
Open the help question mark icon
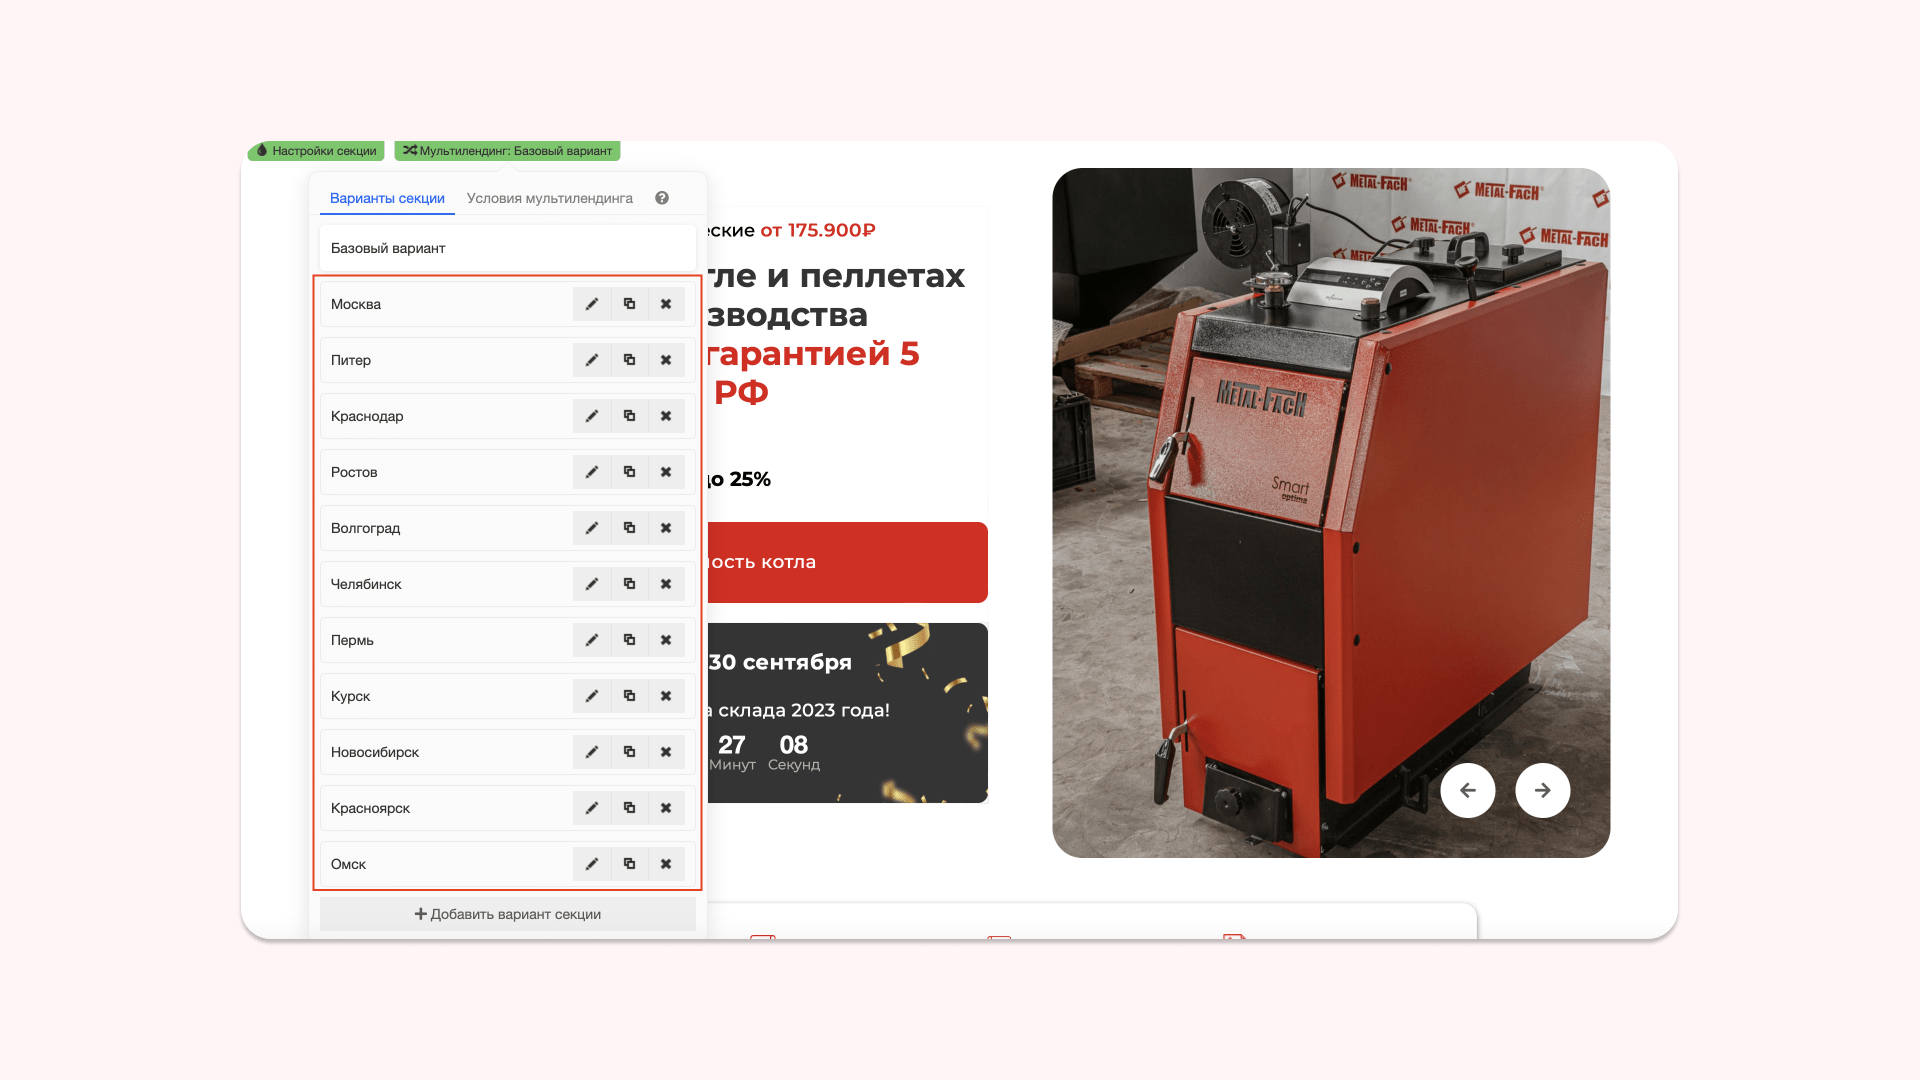pyautogui.click(x=662, y=198)
